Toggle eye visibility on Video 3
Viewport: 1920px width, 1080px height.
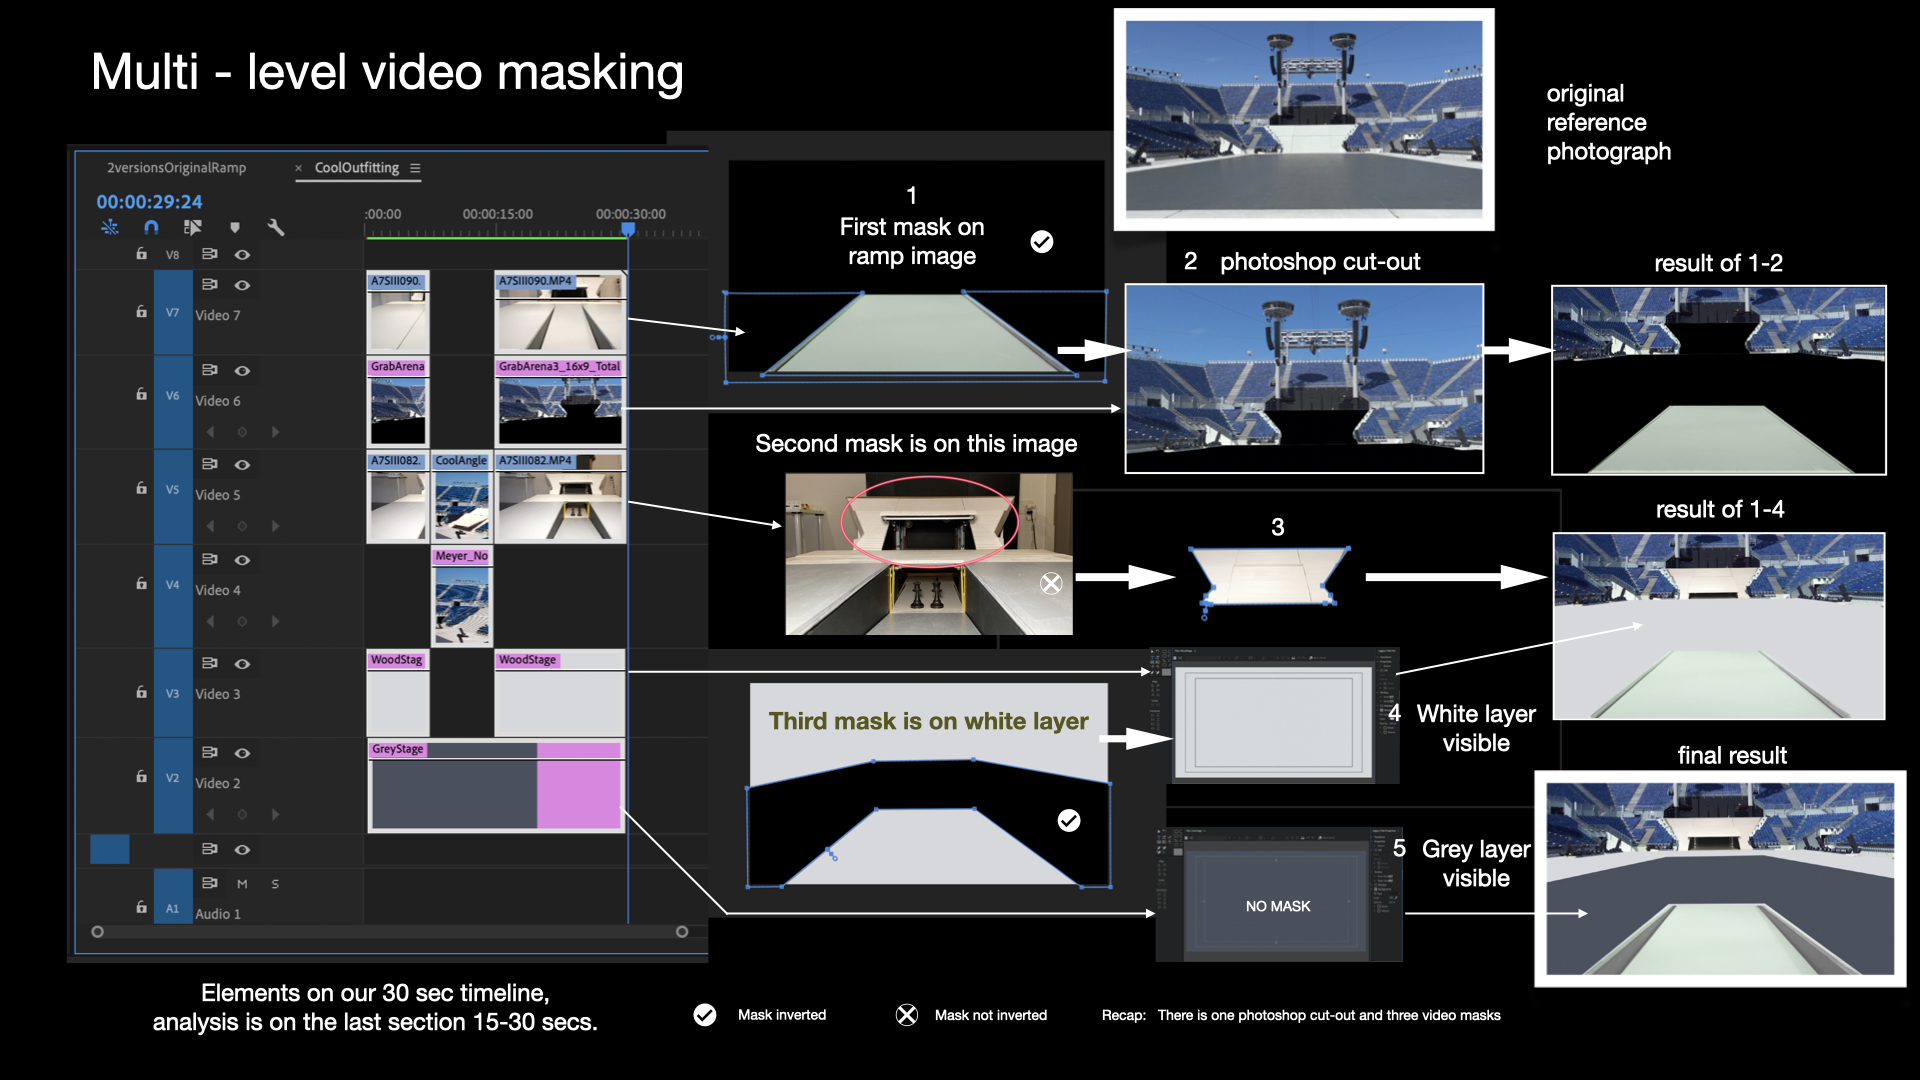(x=242, y=664)
